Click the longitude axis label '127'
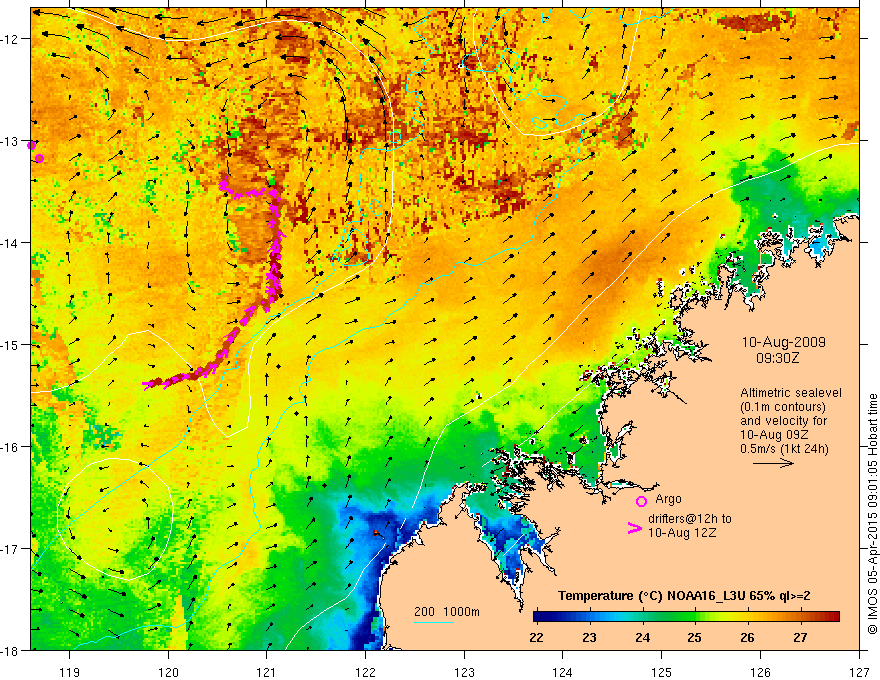This screenshot has width=880, height=680. pos(859,672)
